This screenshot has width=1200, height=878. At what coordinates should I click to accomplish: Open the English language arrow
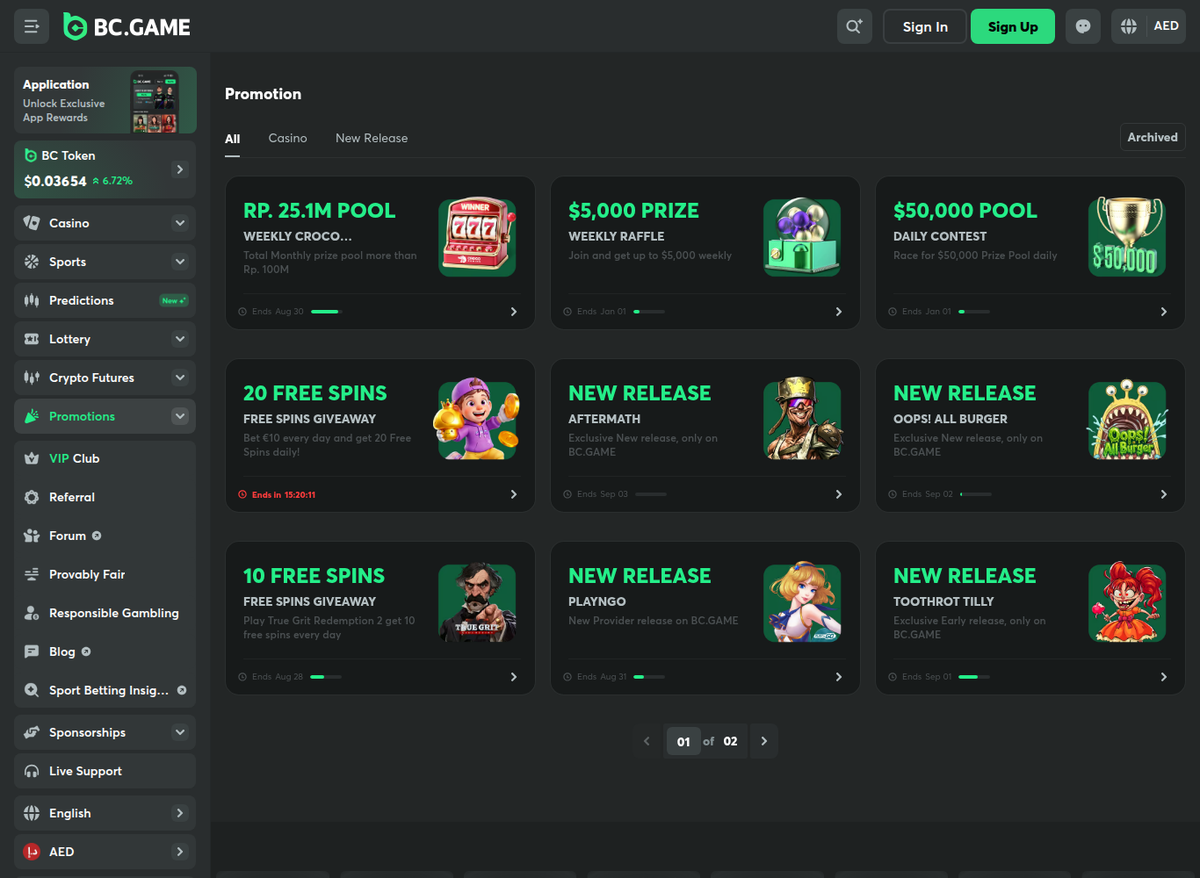[x=180, y=813]
